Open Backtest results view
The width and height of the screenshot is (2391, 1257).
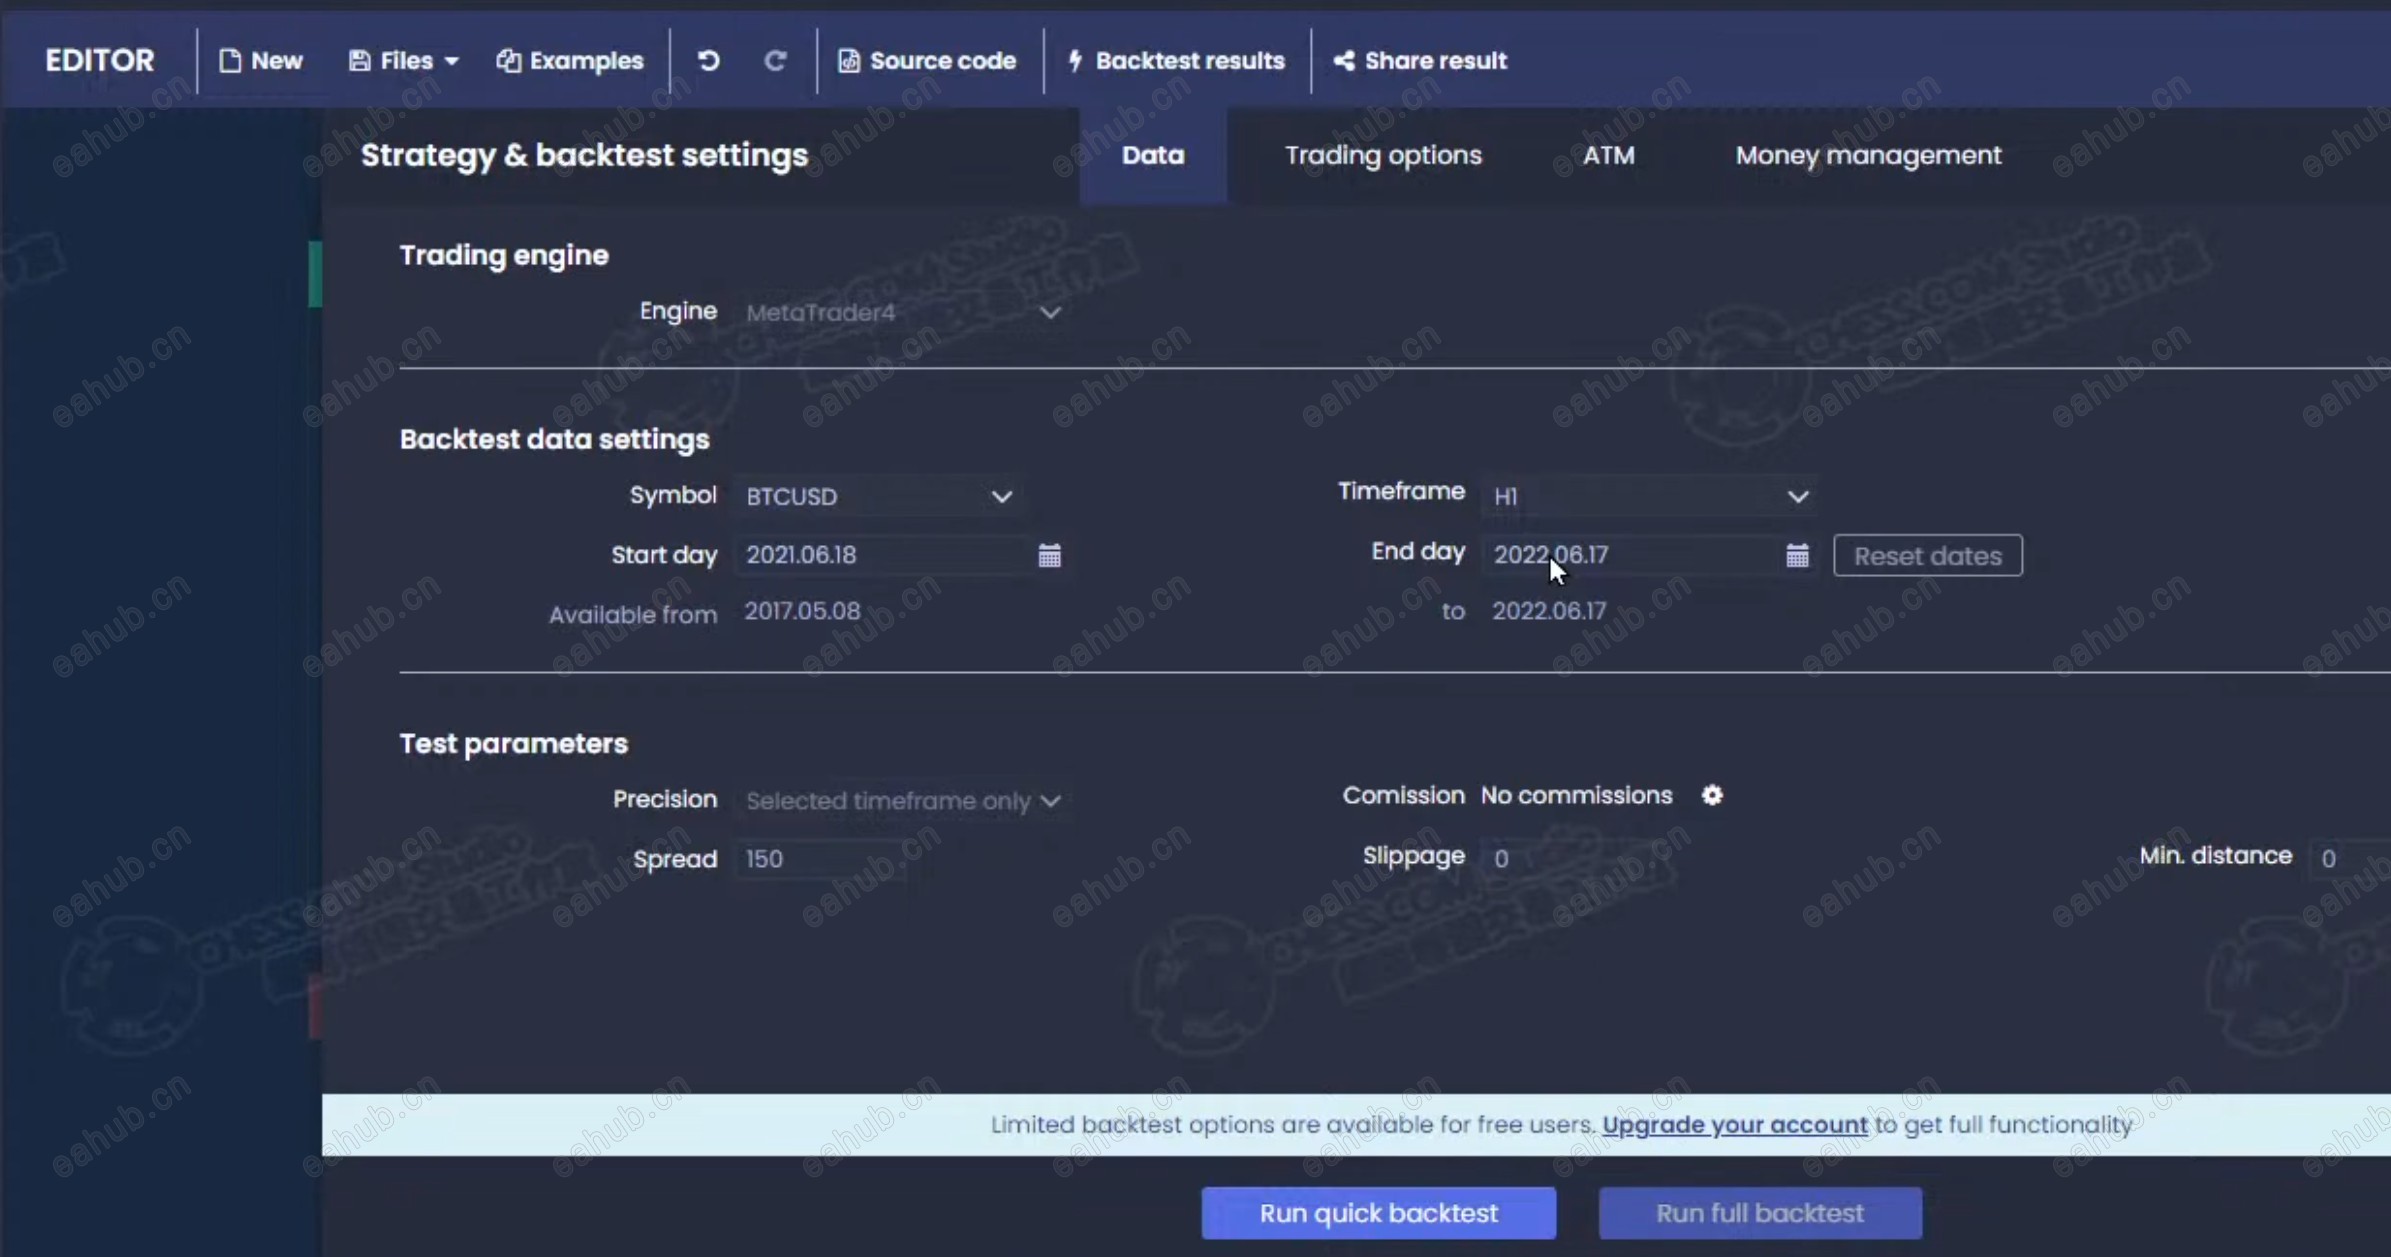1176,61
